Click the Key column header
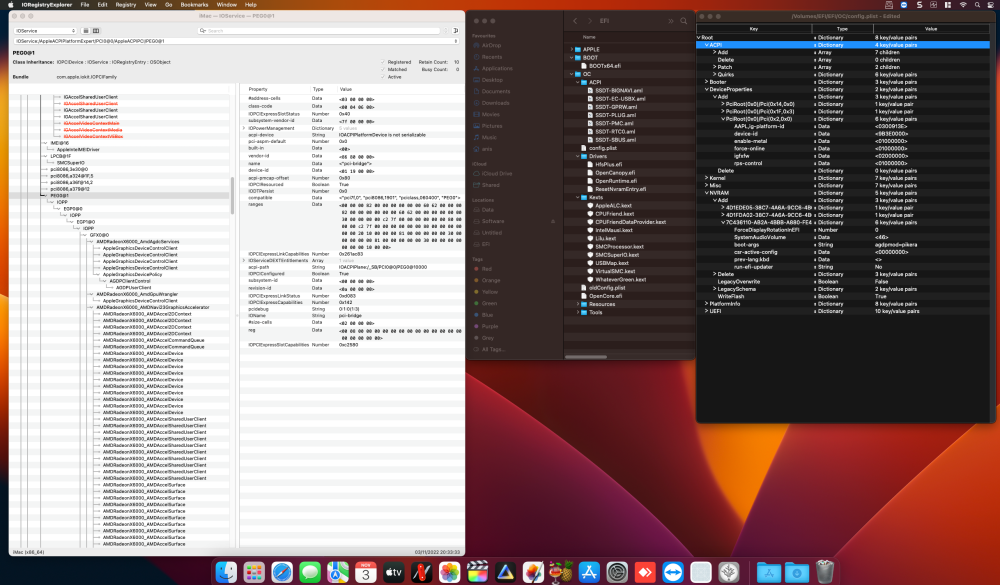Screen dimensions: 1000x585 [754, 29]
